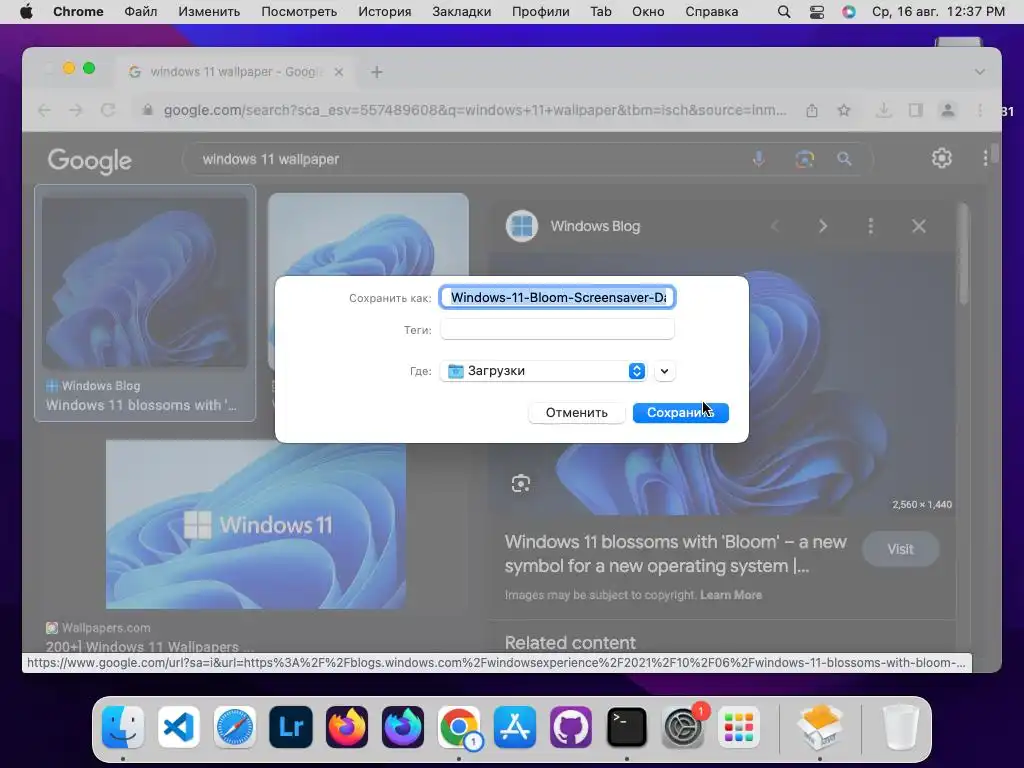Open System Preferences in dock
Image resolution: width=1024 pixels, height=768 pixels.
click(x=682, y=727)
